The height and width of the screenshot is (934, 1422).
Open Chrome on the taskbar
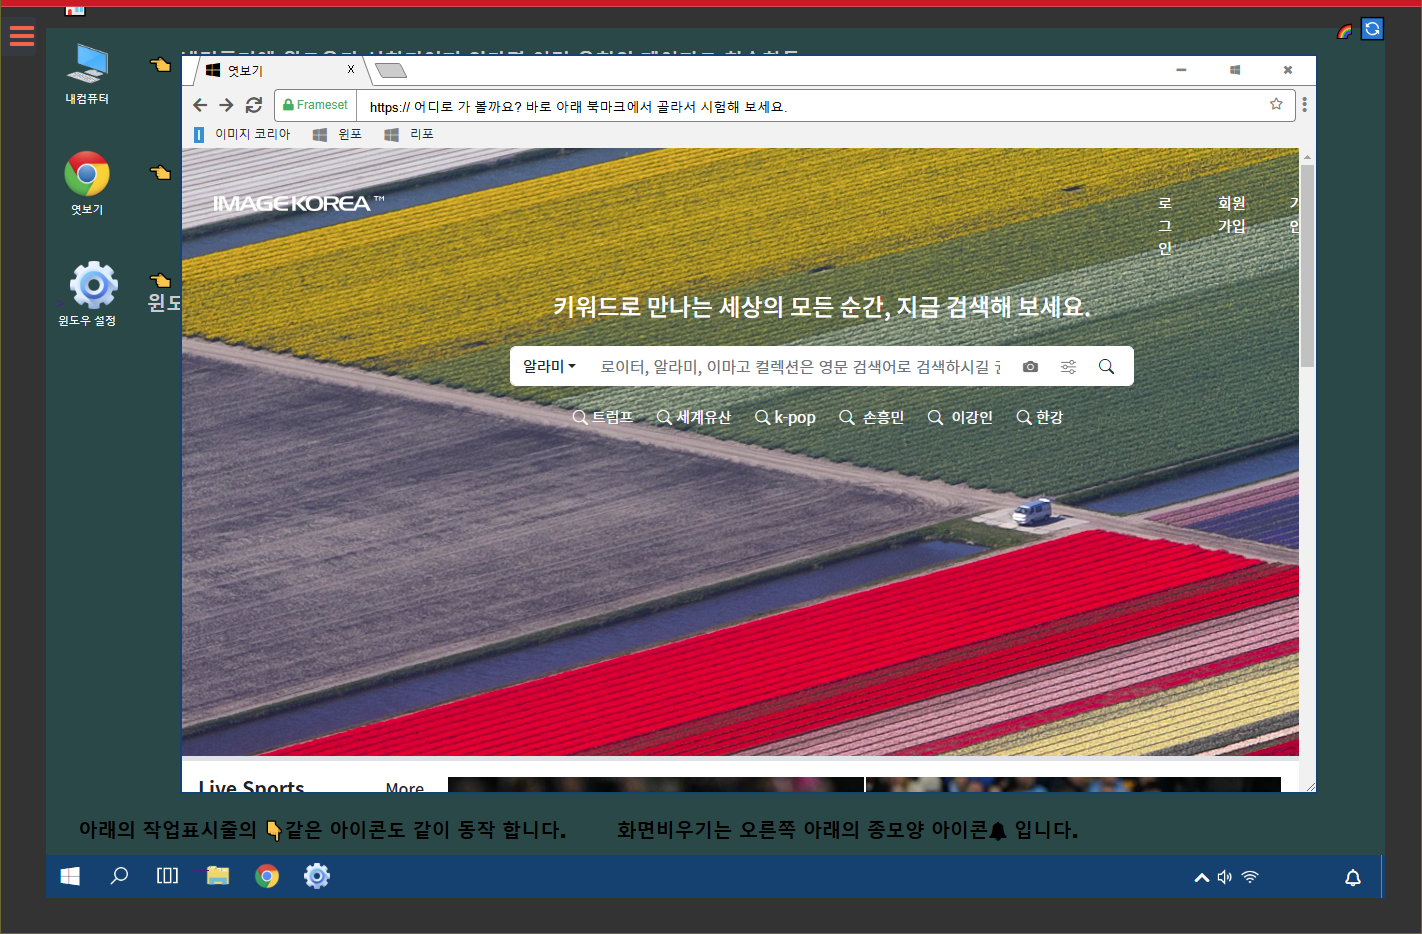point(267,877)
